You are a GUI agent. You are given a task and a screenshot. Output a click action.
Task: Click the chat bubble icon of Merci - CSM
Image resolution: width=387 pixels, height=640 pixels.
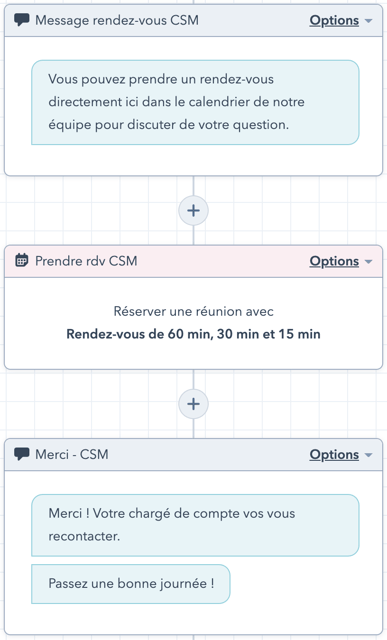point(22,453)
